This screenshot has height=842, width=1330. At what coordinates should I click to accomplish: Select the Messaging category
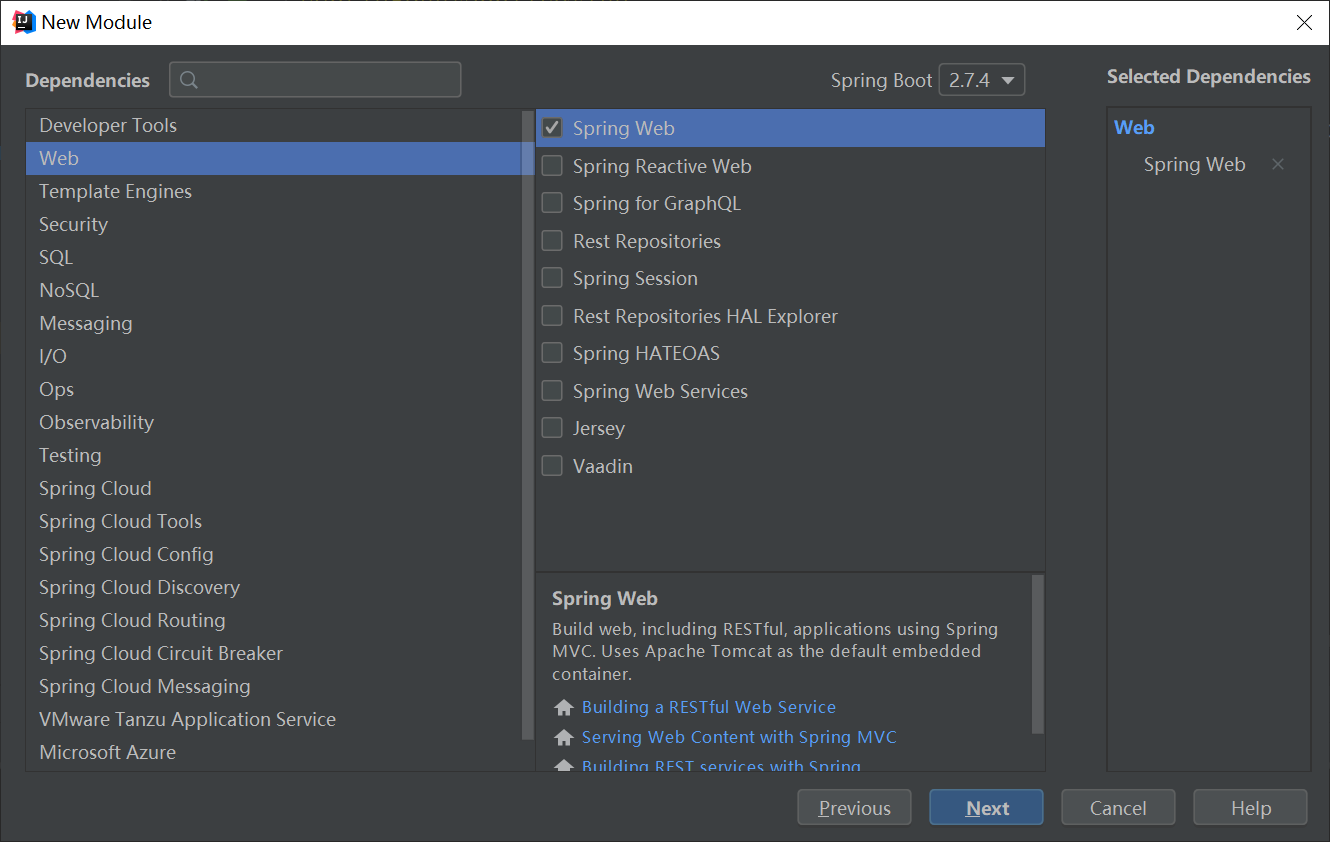(x=274, y=323)
